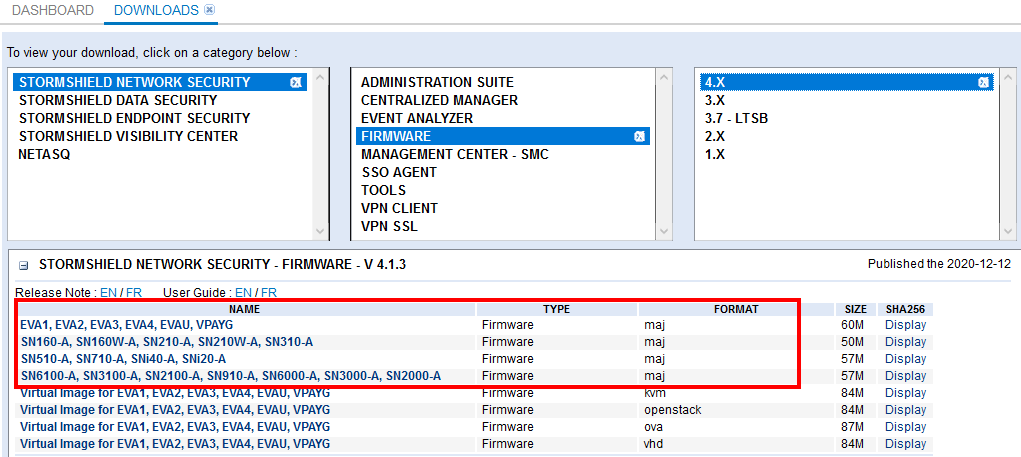Click the x icon on FIRMWARE row
The width and height of the screenshot is (1021, 457).
click(x=640, y=136)
